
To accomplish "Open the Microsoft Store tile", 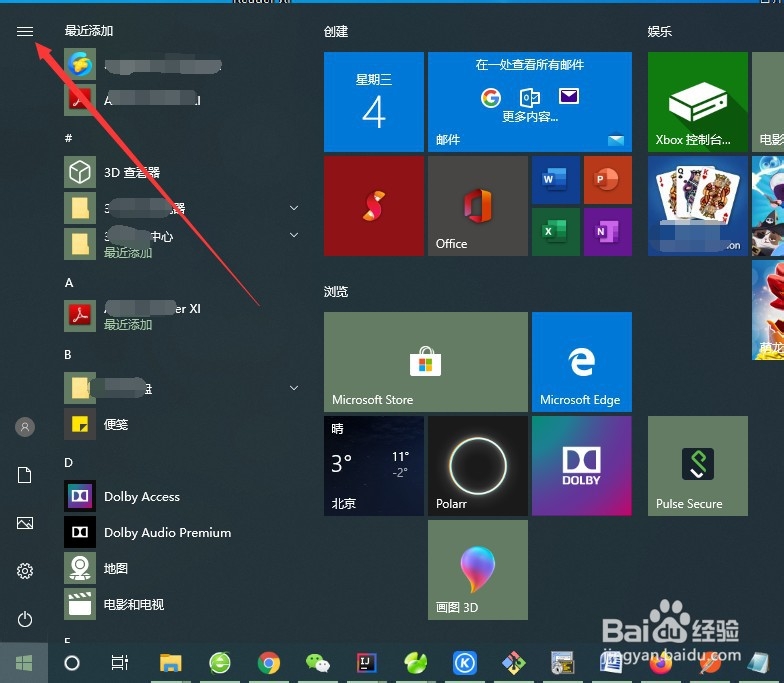I will (x=426, y=362).
